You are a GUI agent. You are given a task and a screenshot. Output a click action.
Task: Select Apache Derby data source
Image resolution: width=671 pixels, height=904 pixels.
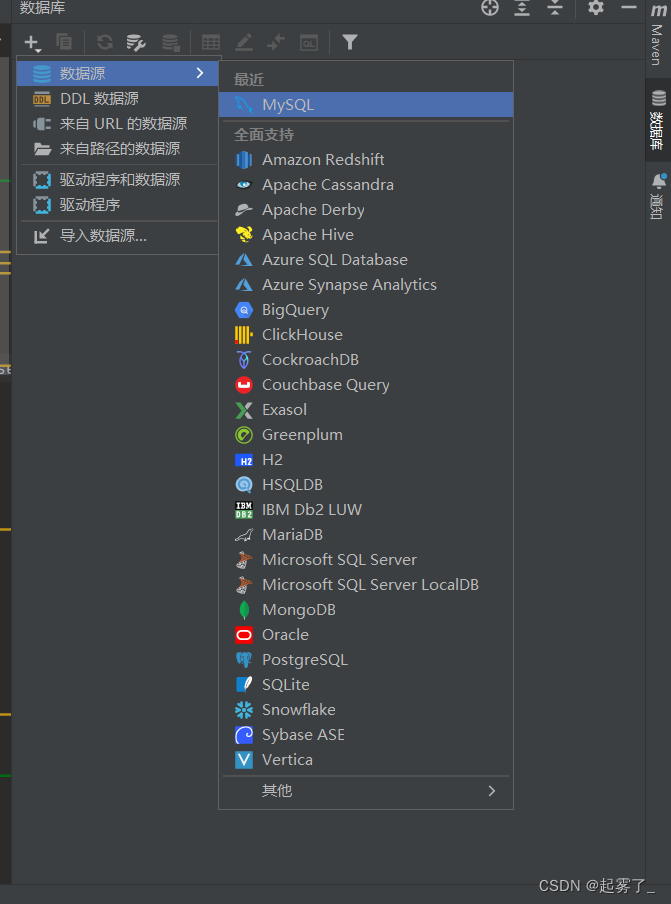(366, 210)
